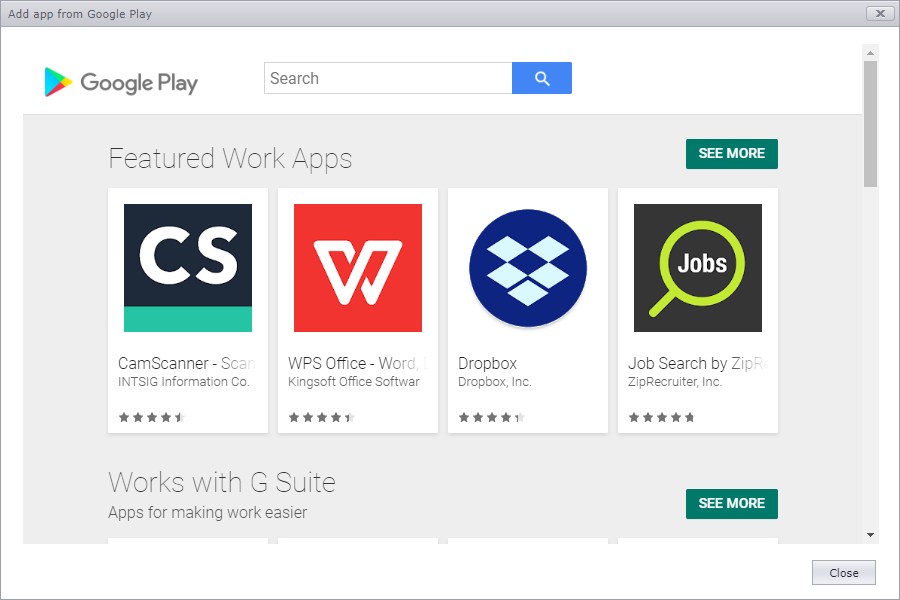Image resolution: width=900 pixels, height=600 pixels.
Task: Click the blue magnifier search button
Action: click(x=542, y=78)
